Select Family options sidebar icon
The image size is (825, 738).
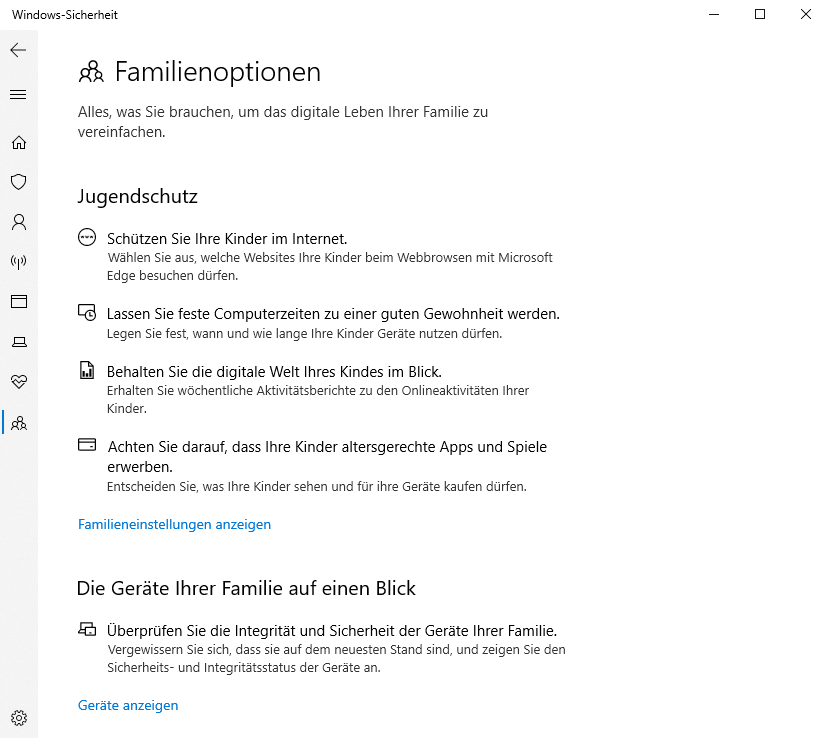[19, 423]
